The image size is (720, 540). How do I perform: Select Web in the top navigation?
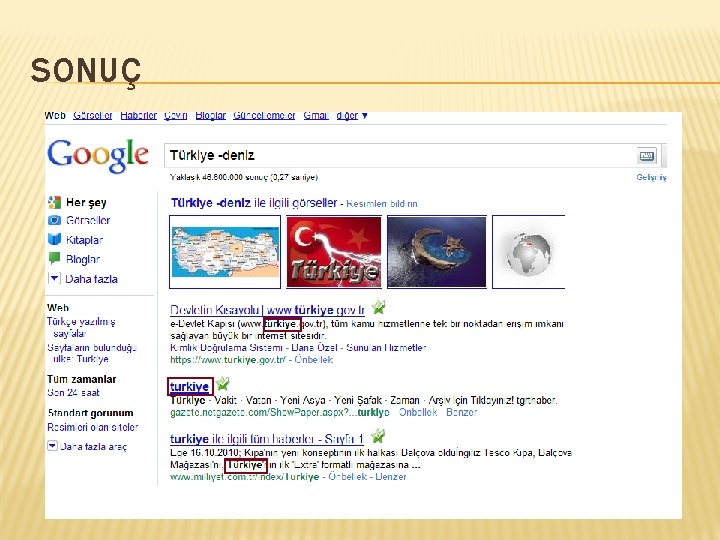pos(55,116)
